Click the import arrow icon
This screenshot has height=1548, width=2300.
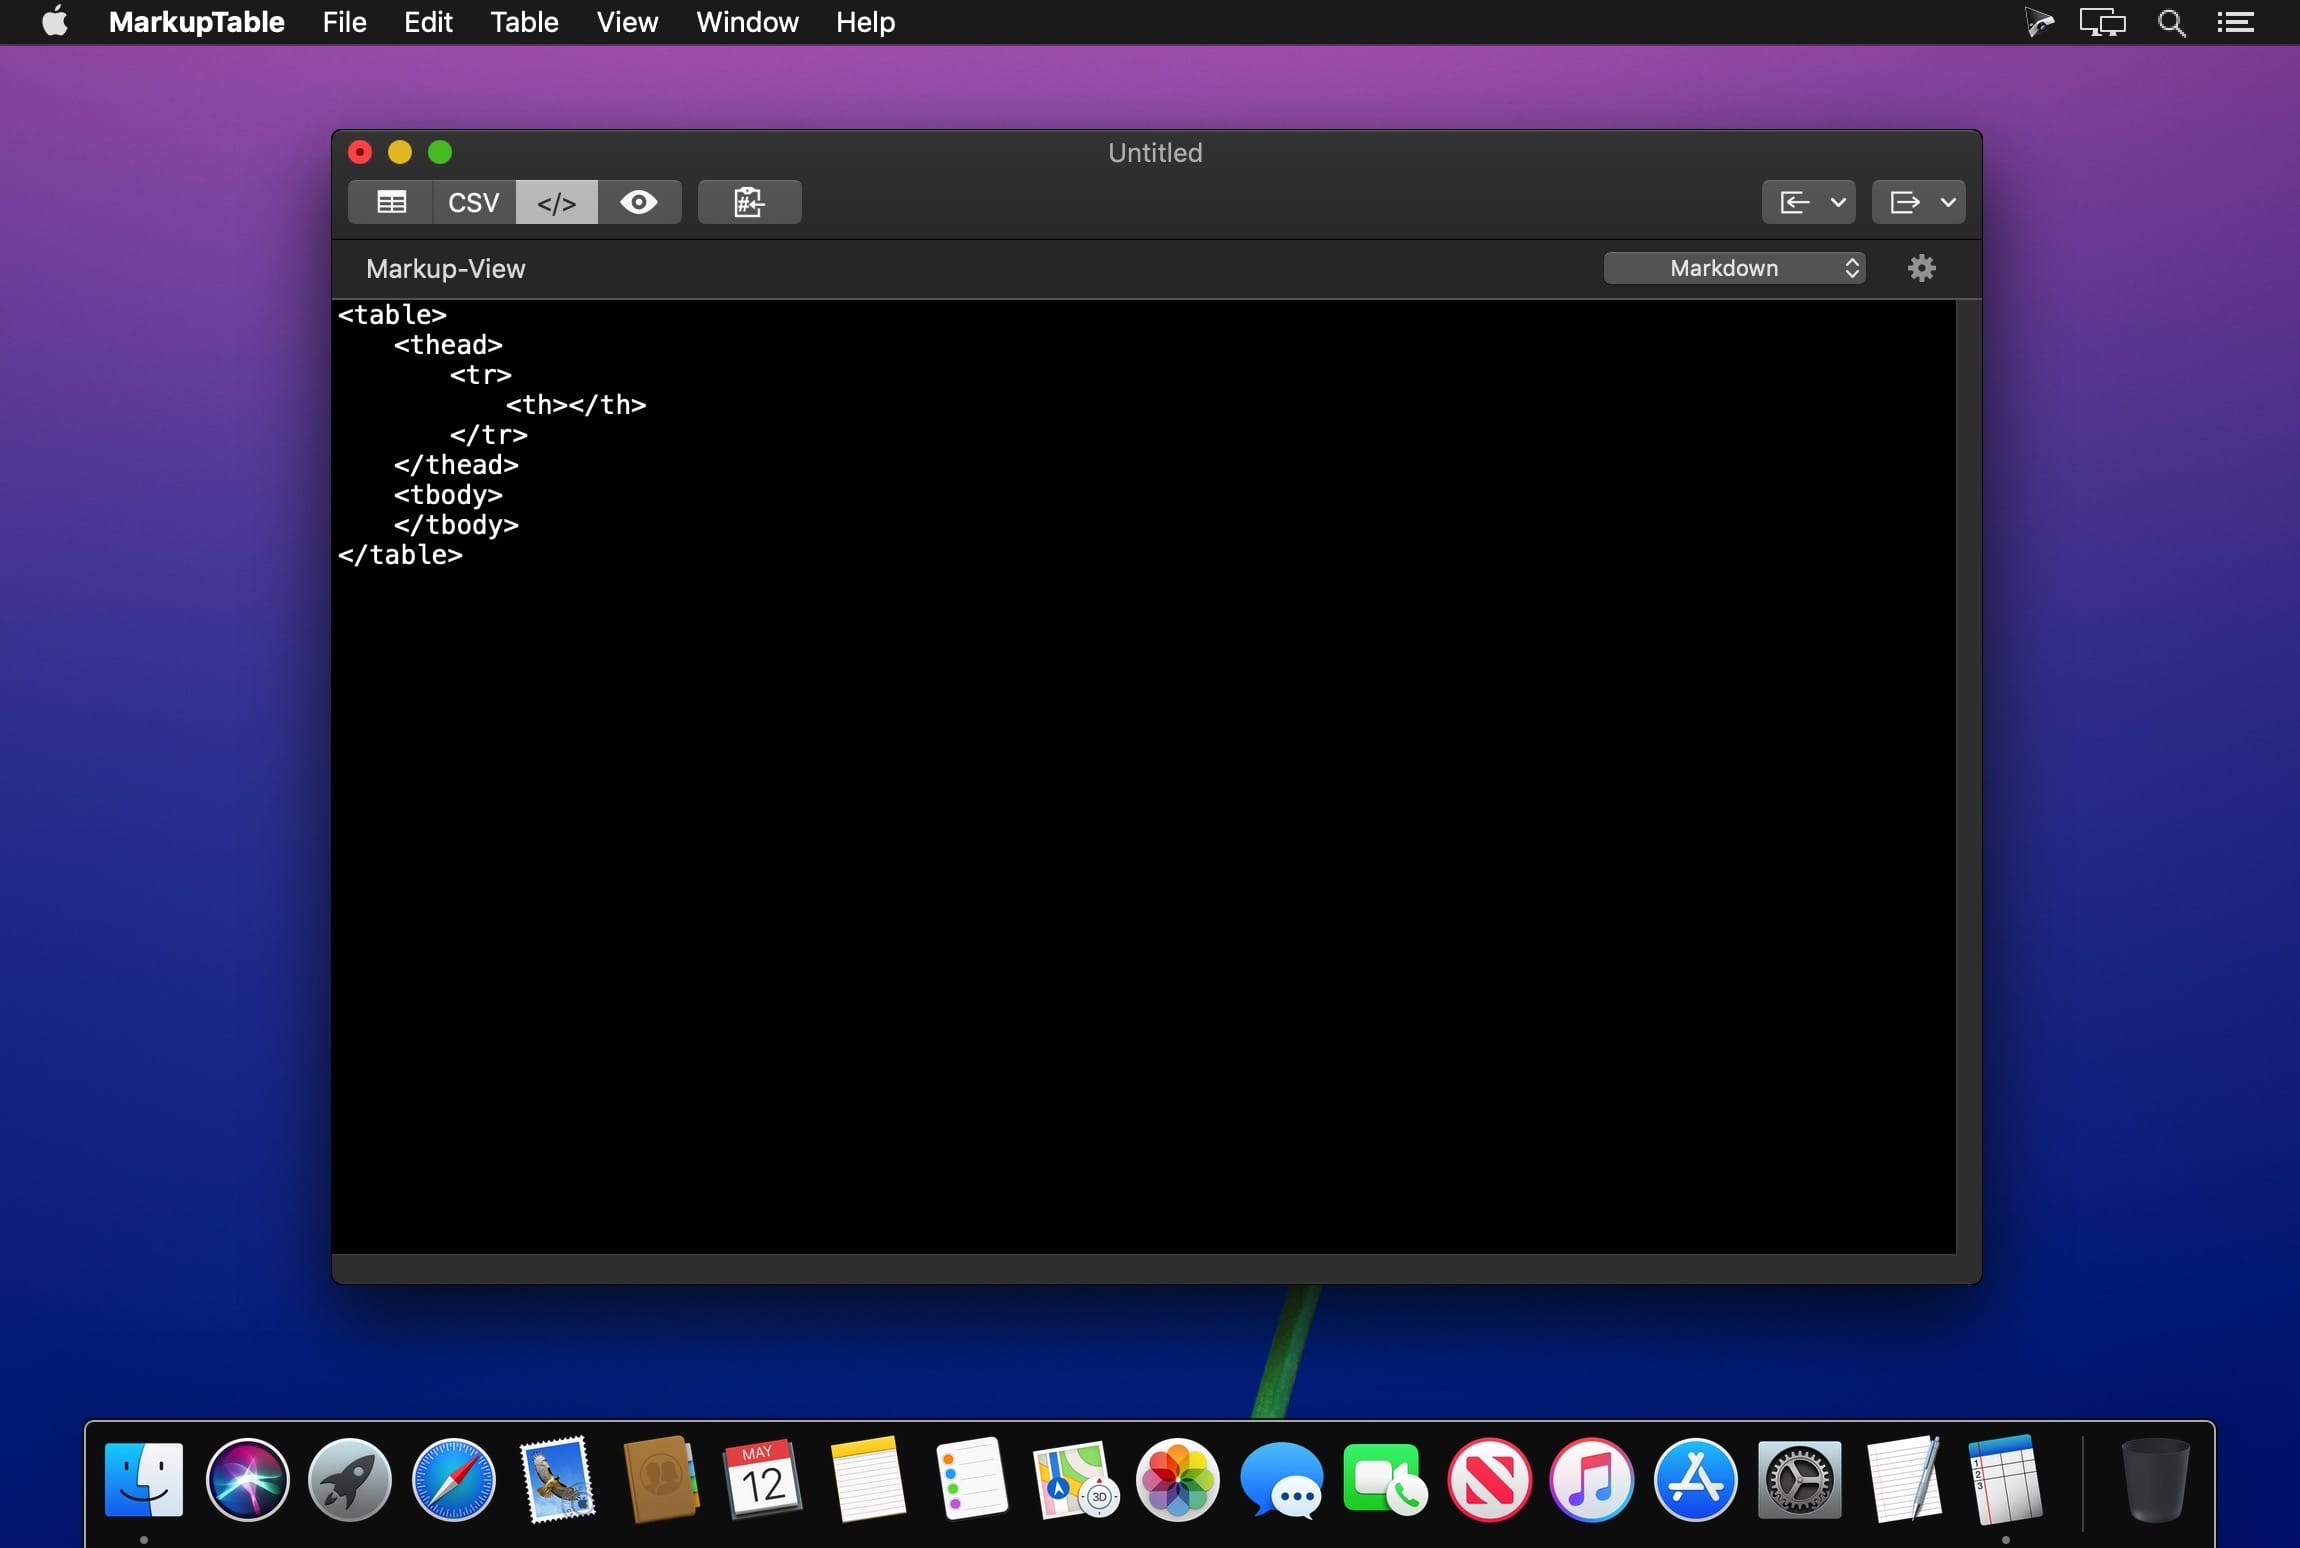[1795, 202]
